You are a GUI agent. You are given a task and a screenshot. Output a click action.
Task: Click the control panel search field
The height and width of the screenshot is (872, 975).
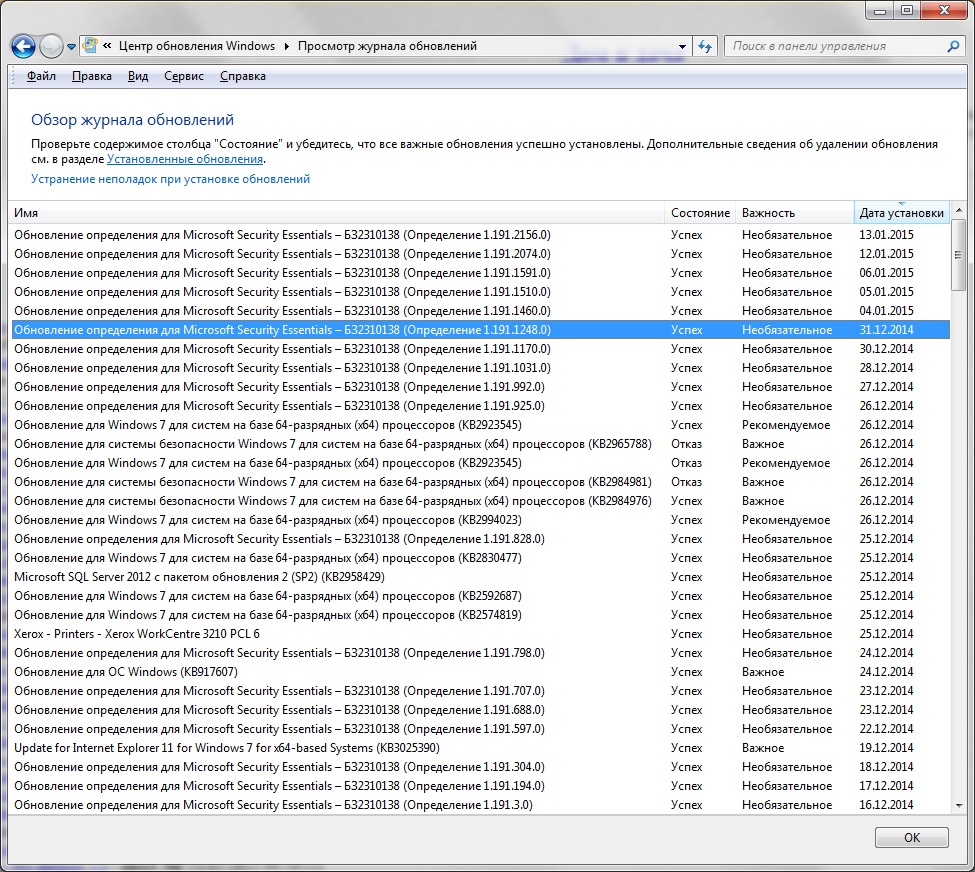pos(835,46)
